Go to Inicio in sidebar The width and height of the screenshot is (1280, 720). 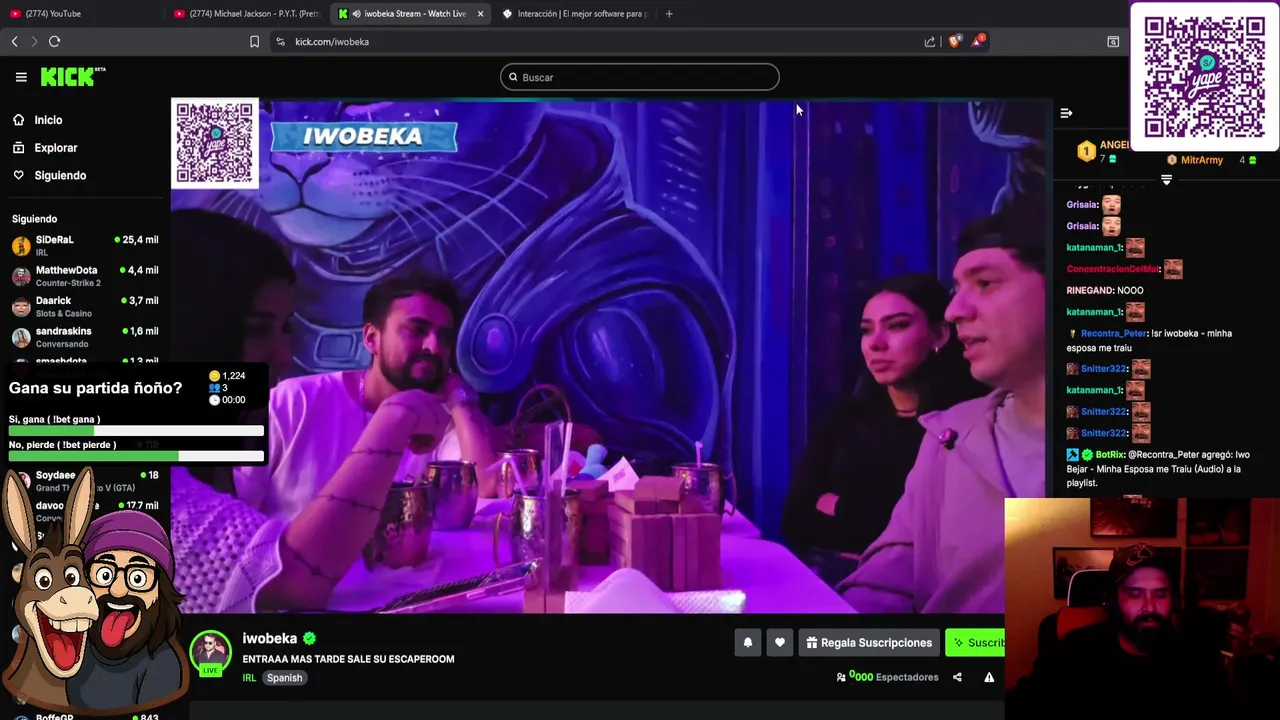pyautogui.click(x=48, y=120)
